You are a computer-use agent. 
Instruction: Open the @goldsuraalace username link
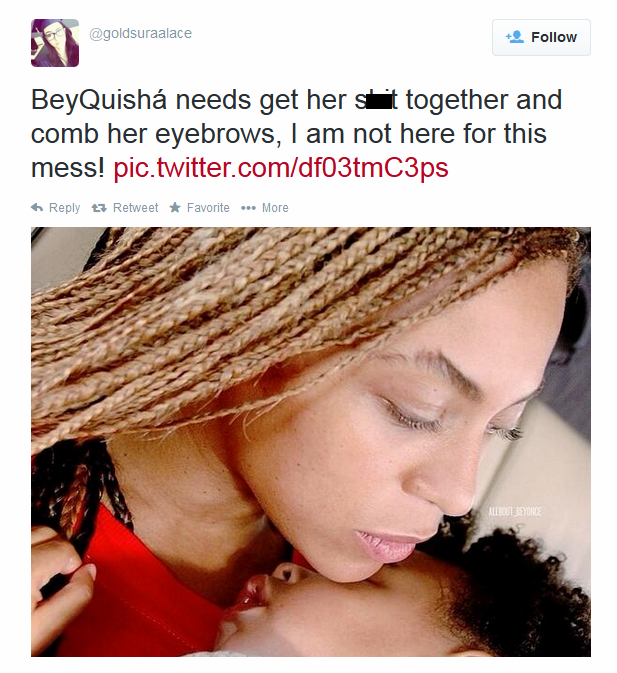[x=140, y=33]
